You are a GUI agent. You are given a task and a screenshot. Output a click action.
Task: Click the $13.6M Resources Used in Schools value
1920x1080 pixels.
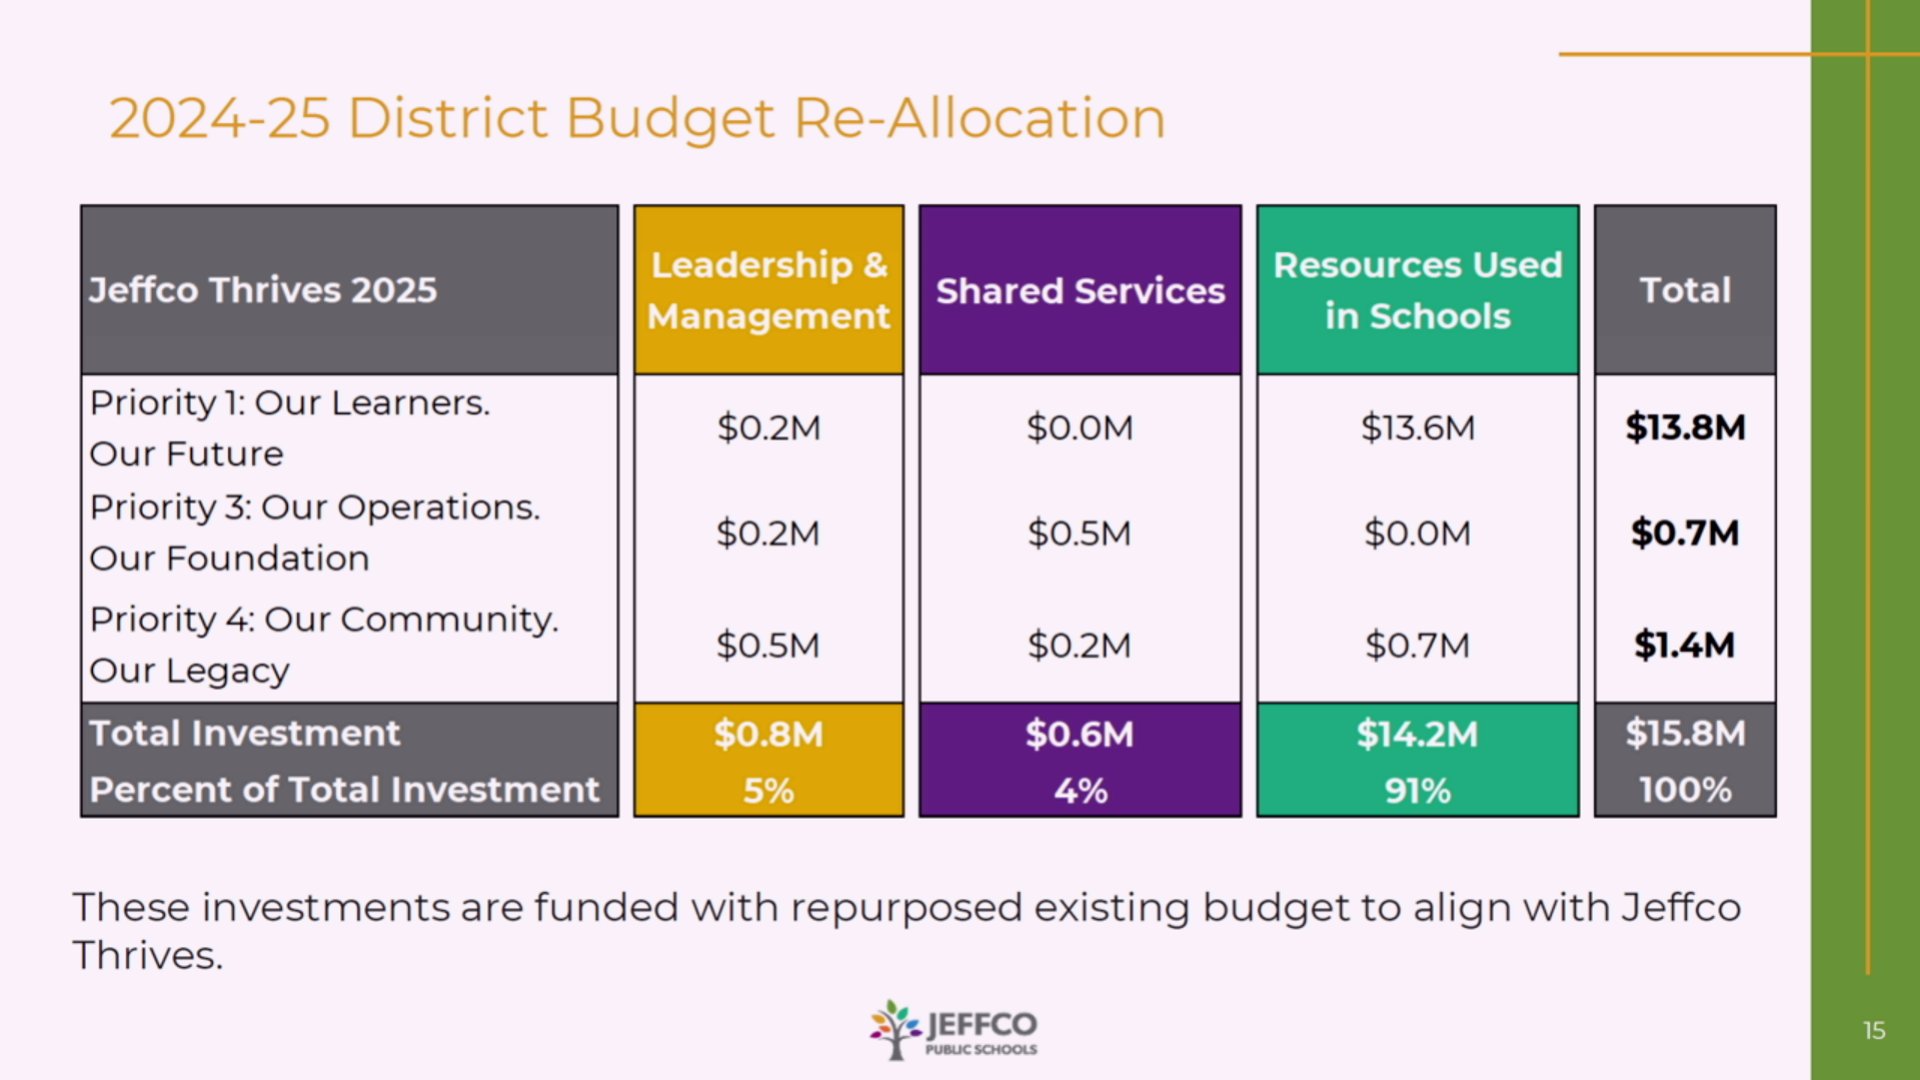pos(1418,428)
